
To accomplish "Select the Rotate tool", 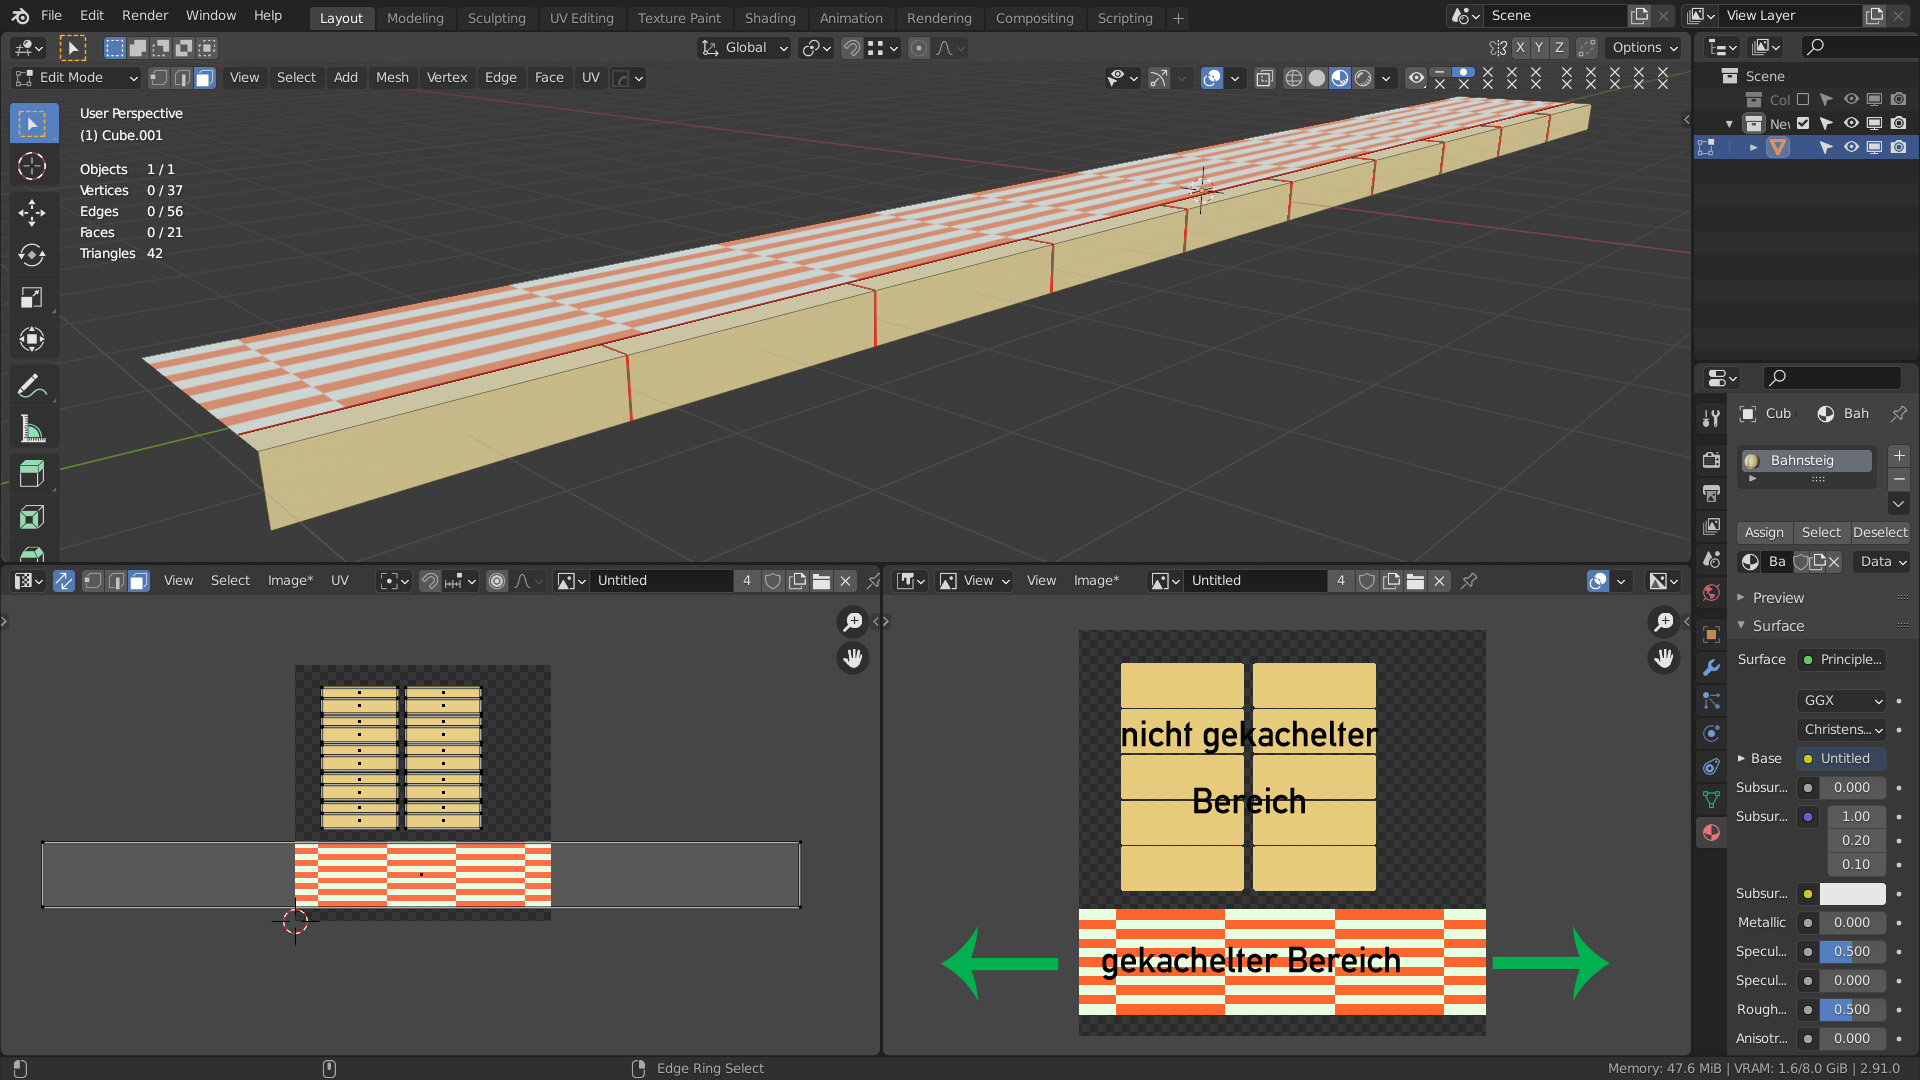I will tap(32, 255).
